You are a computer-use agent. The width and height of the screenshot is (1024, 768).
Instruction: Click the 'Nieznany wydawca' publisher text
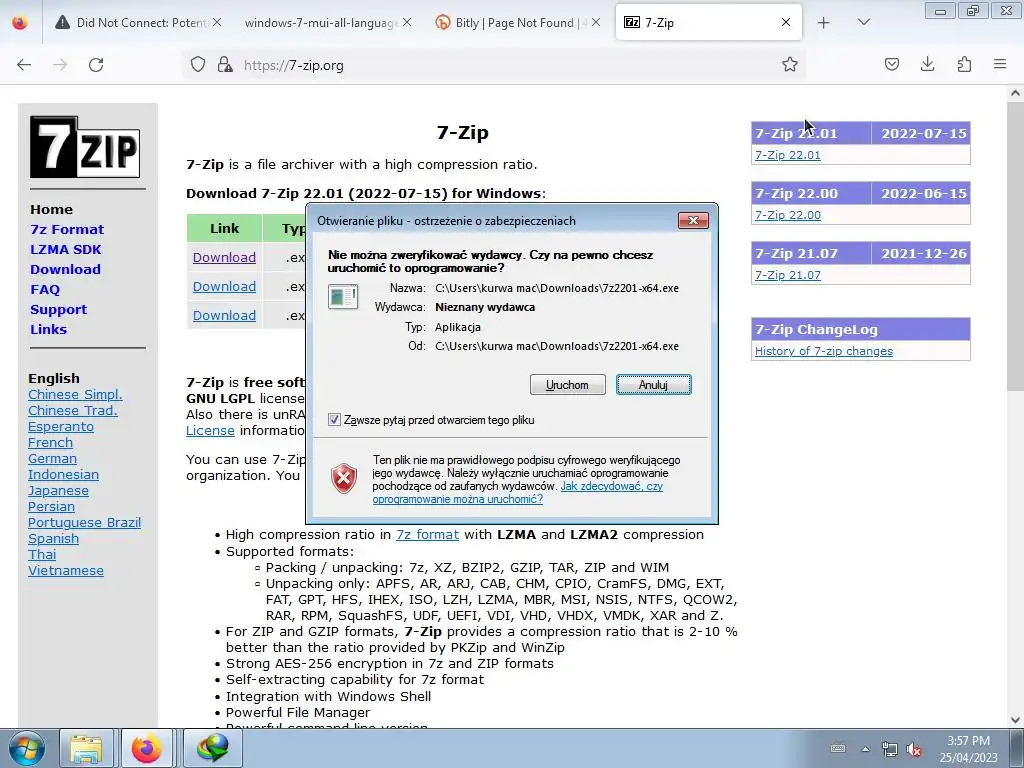pos(485,307)
